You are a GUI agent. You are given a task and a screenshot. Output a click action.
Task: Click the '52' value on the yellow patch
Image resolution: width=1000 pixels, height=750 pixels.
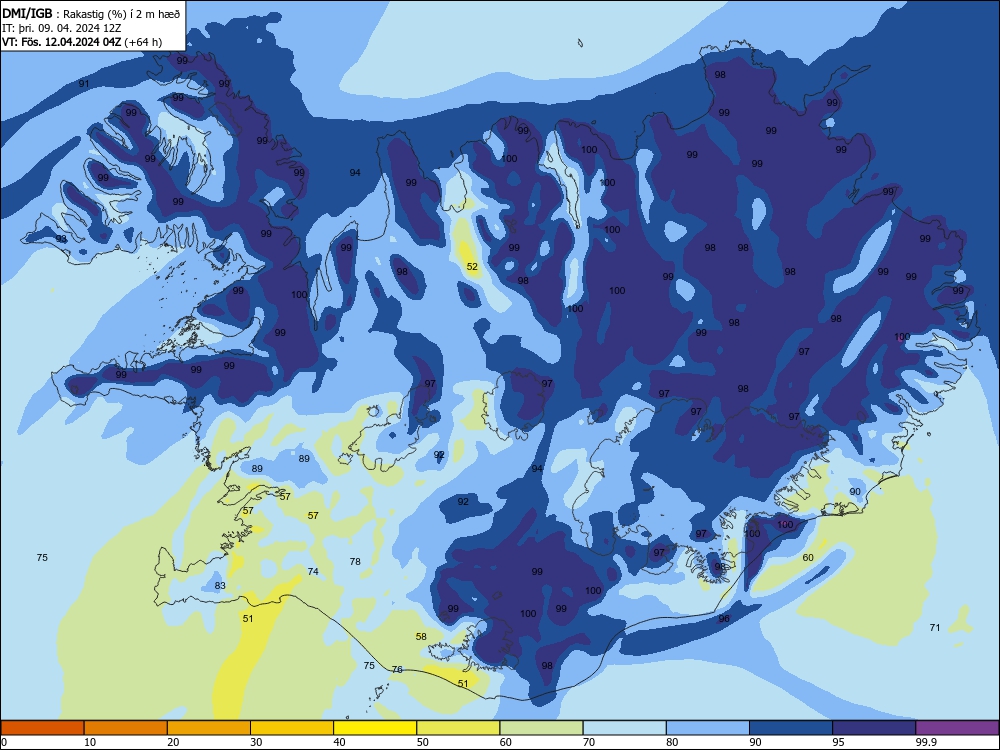coord(472,267)
